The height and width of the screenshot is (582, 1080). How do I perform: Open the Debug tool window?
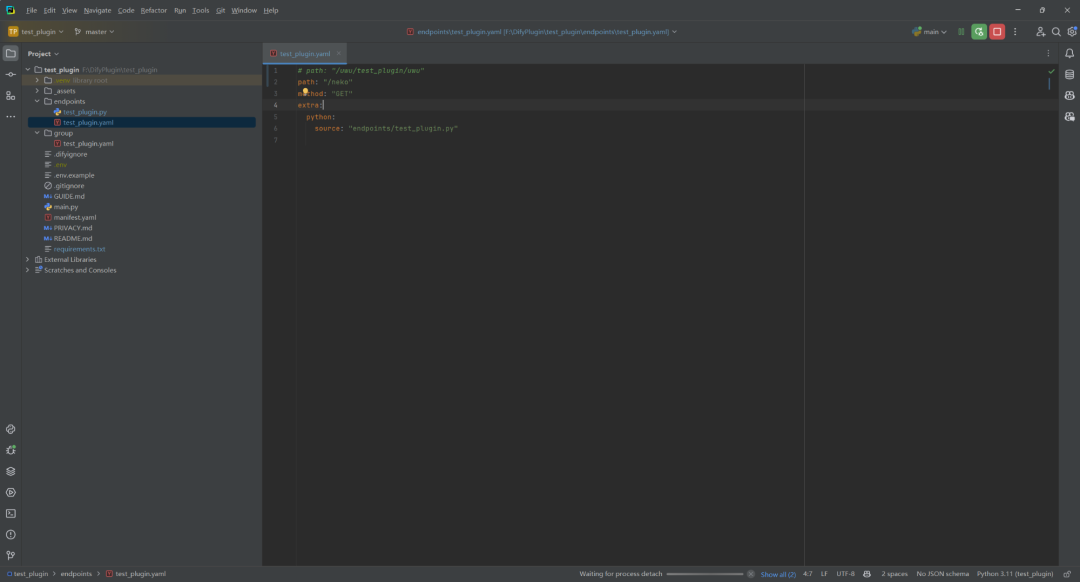[x=10, y=450]
